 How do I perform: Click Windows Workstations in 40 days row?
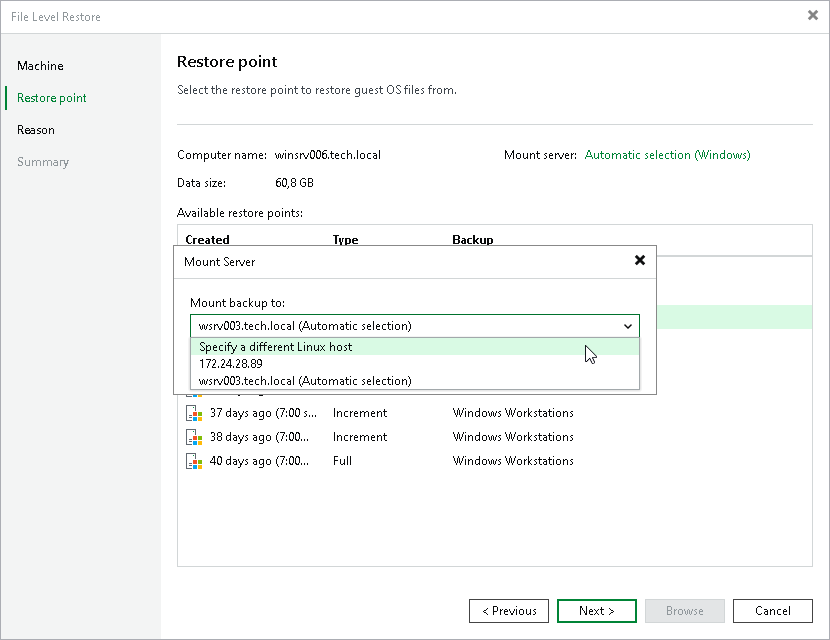tap(512, 461)
